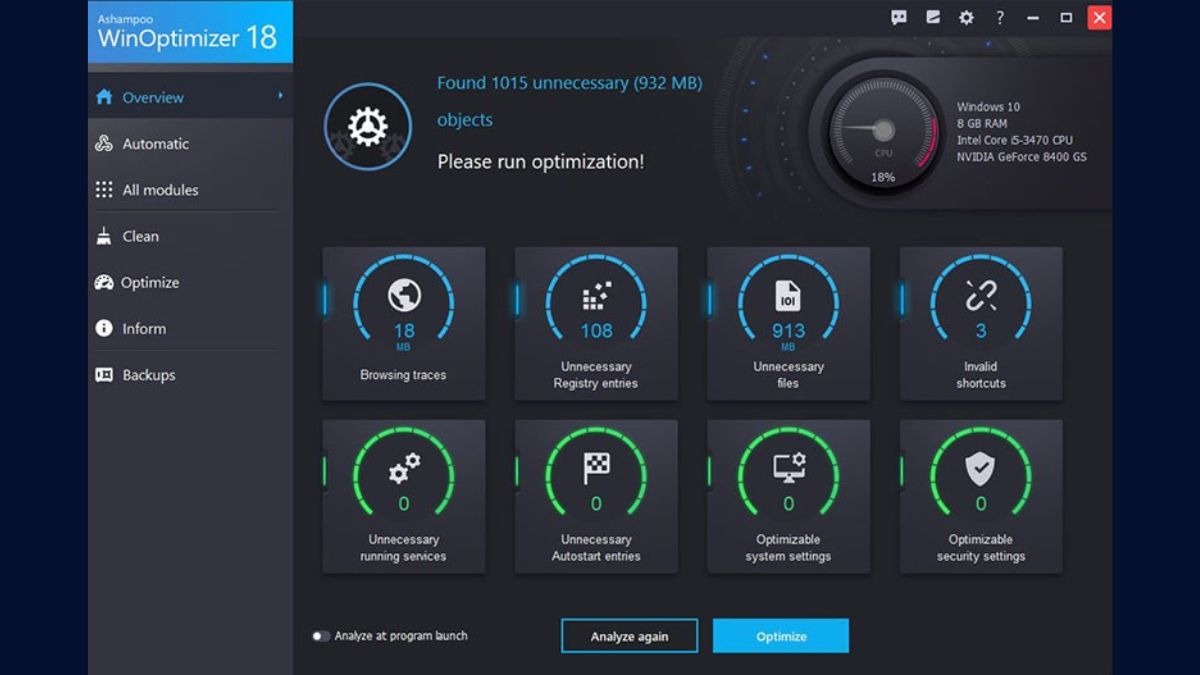This screenshot has width=1200, height=675.
Task: Open the All modules sidebar section
Action: 160,190
